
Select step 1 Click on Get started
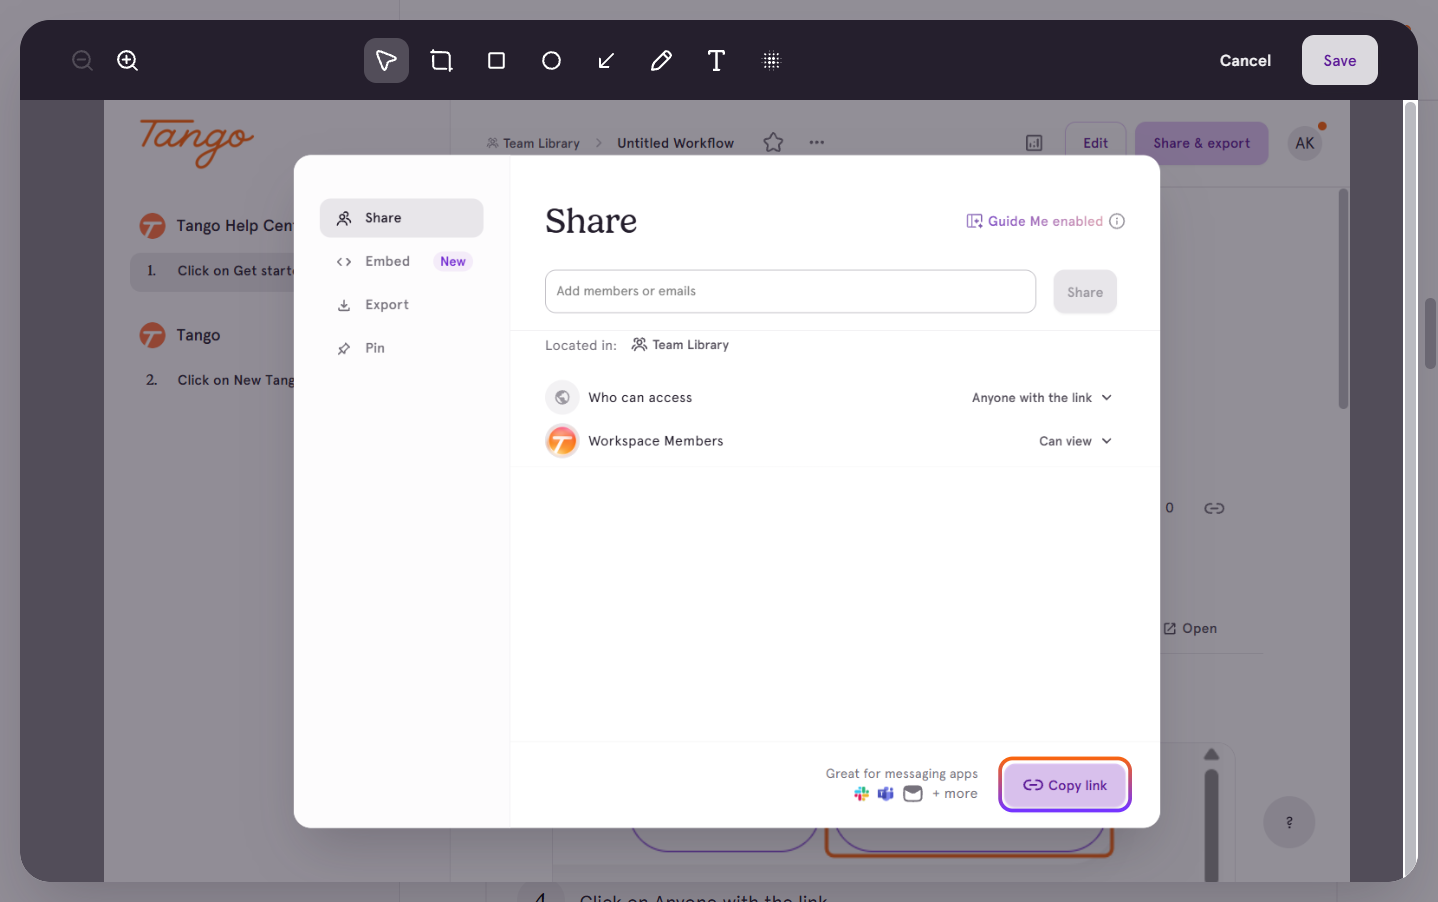point(212,271)
